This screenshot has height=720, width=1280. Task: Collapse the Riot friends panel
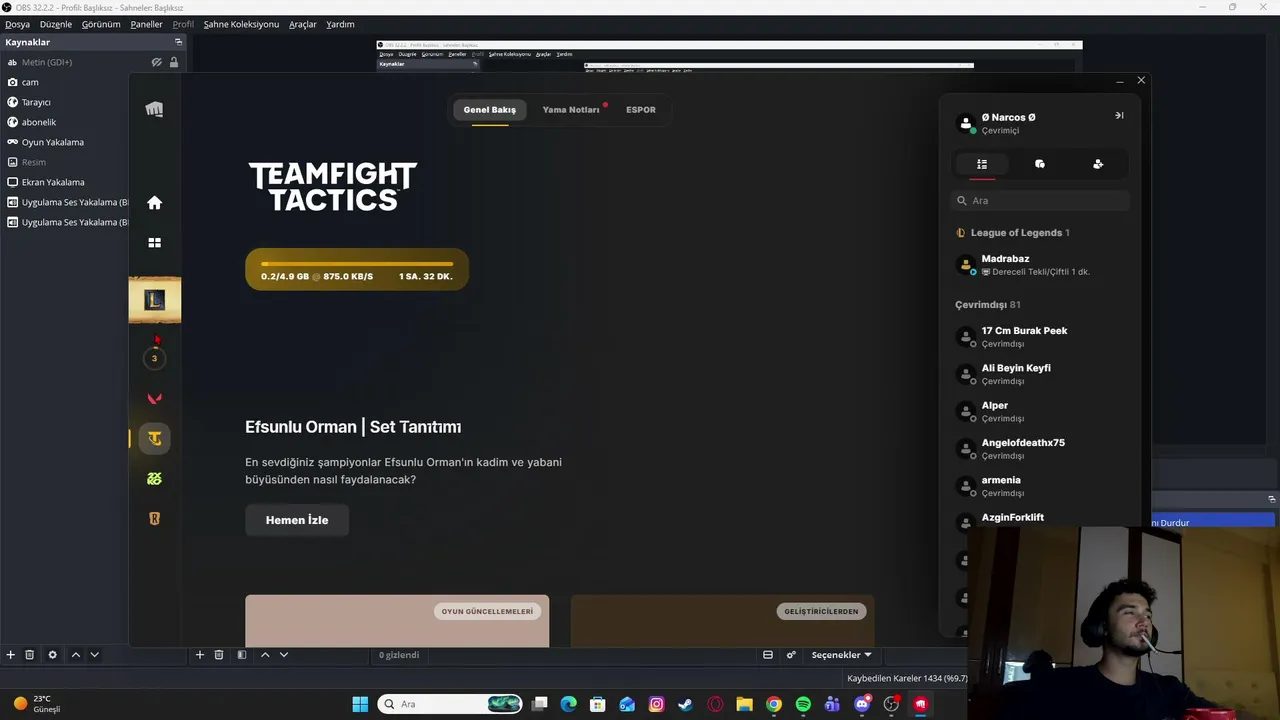(x=1119, y=115)
